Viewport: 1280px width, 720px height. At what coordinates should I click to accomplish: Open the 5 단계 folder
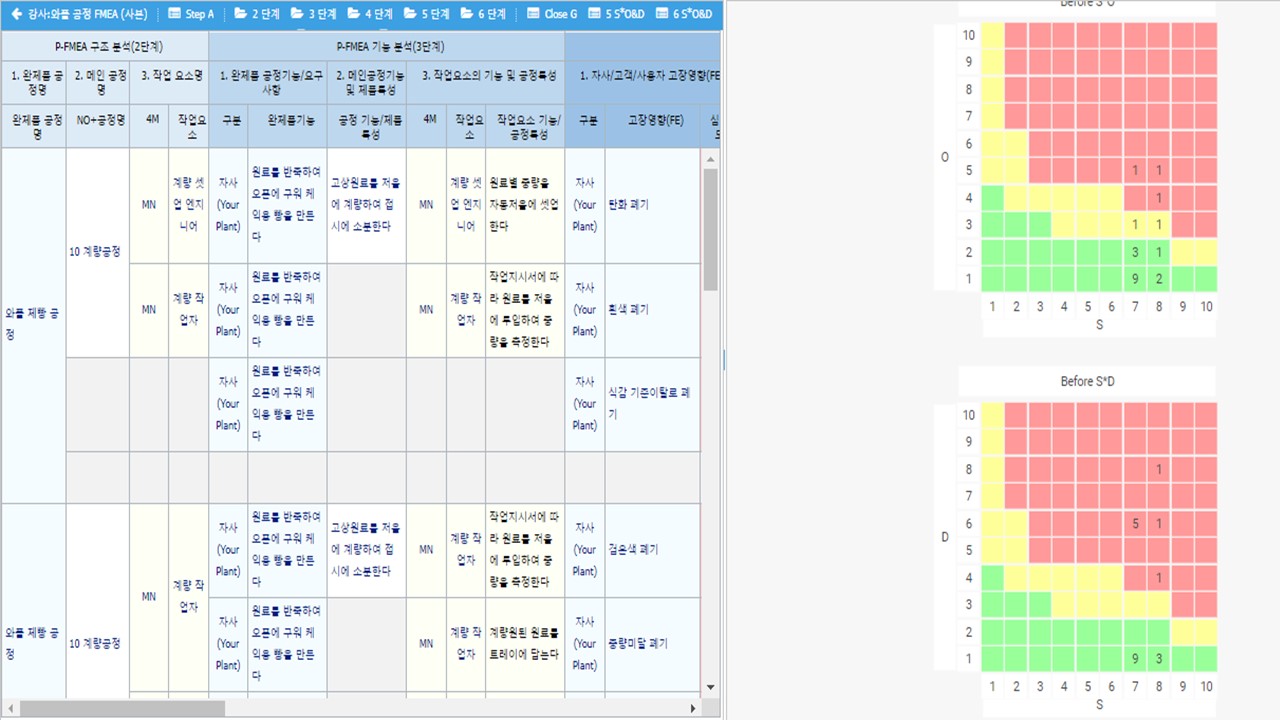(426, 14)
